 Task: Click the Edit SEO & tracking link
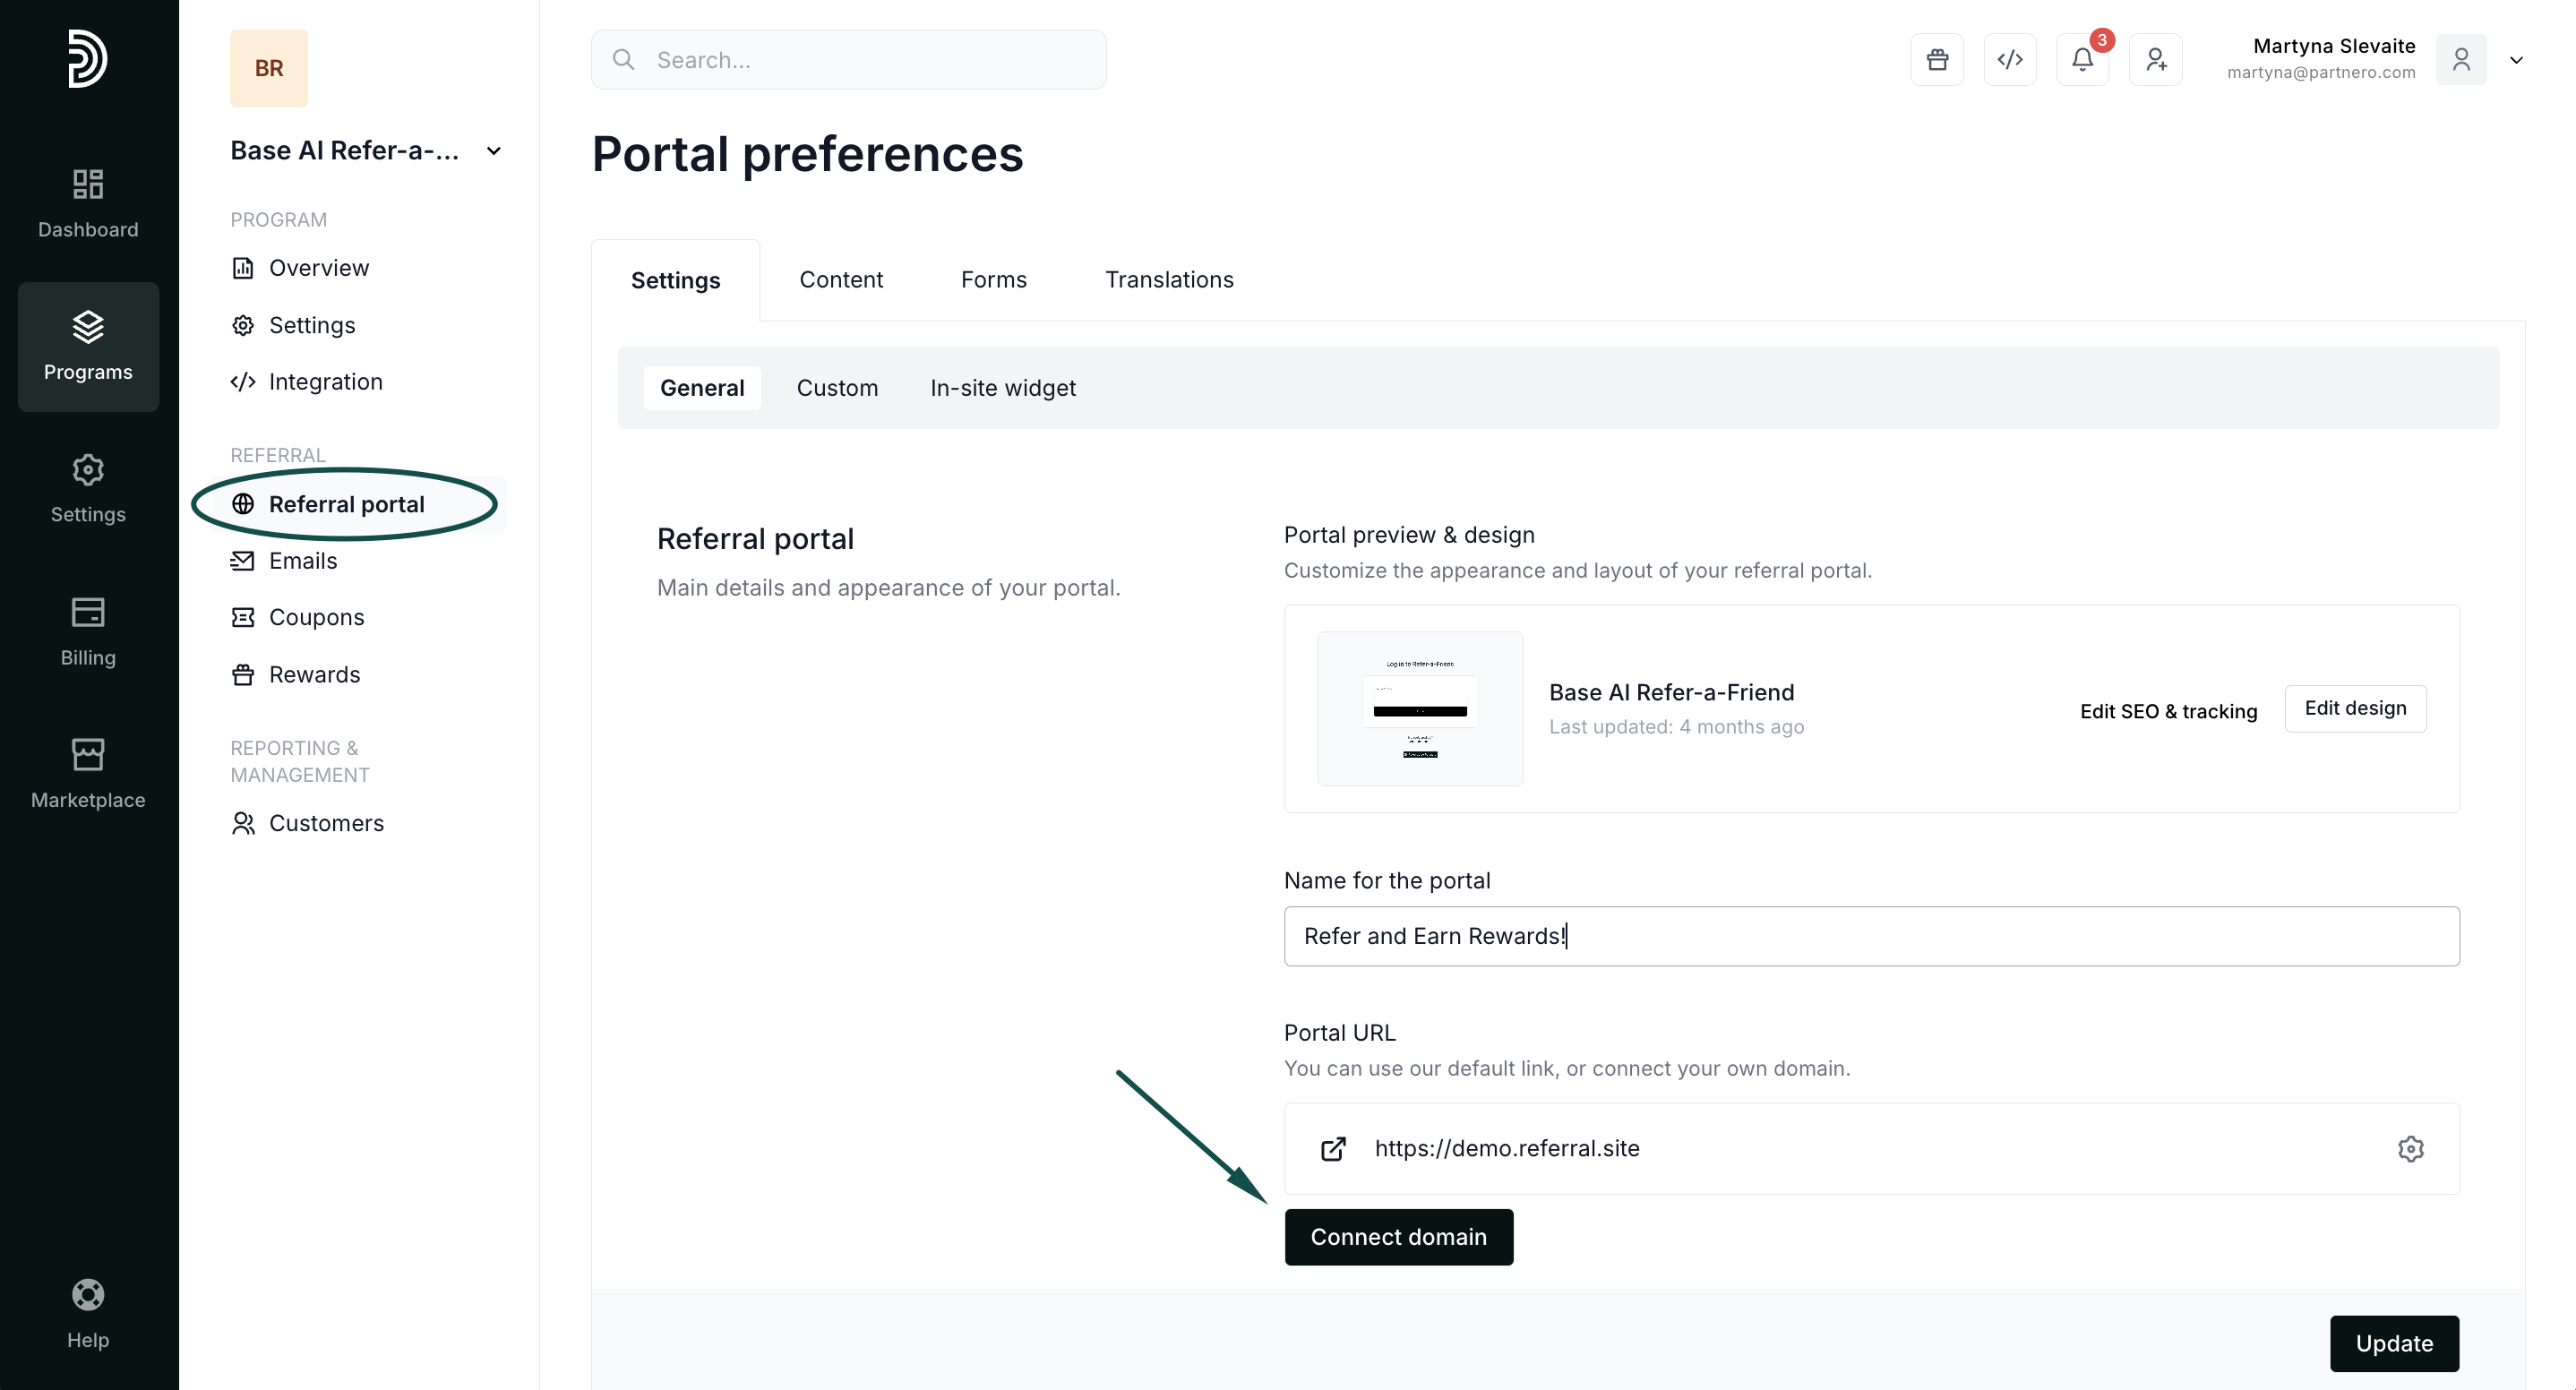(x=2168, y=711)
